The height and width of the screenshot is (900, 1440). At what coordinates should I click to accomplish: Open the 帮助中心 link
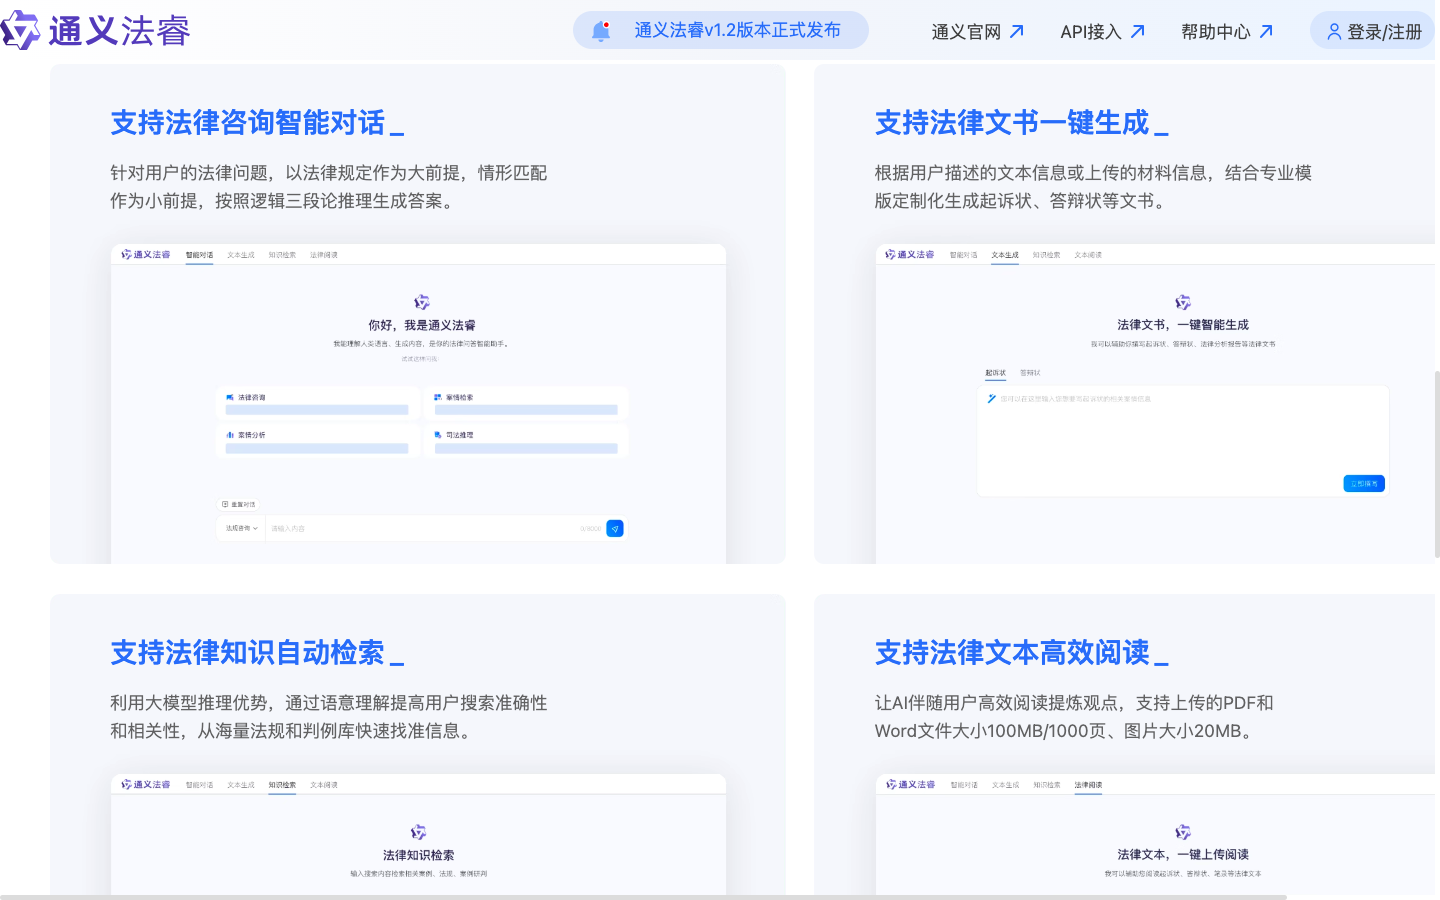1227,32
